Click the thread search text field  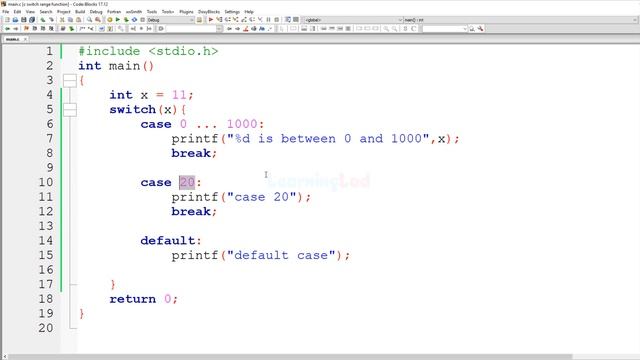[442, 29]
